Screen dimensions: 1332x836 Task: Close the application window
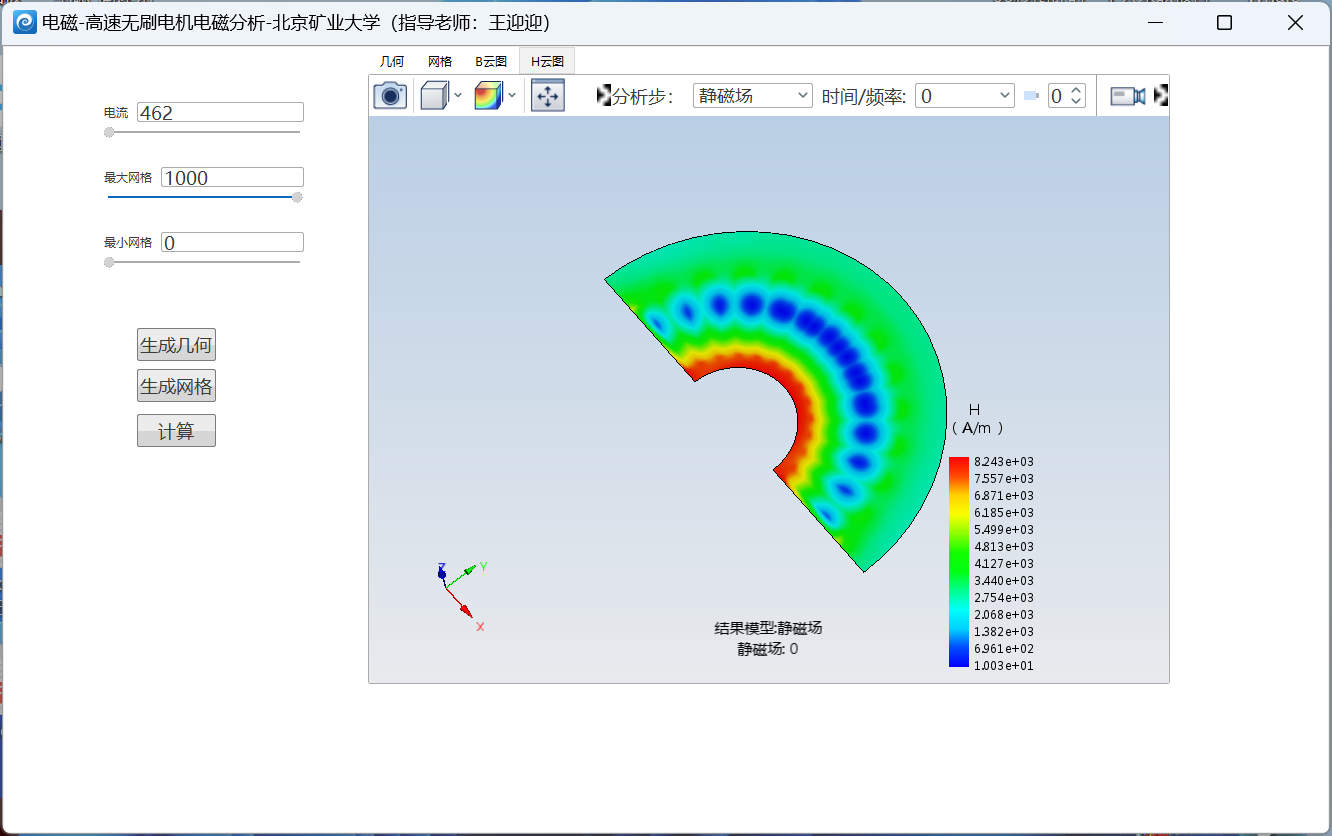pyautogui.click(x=1295, y=22)
